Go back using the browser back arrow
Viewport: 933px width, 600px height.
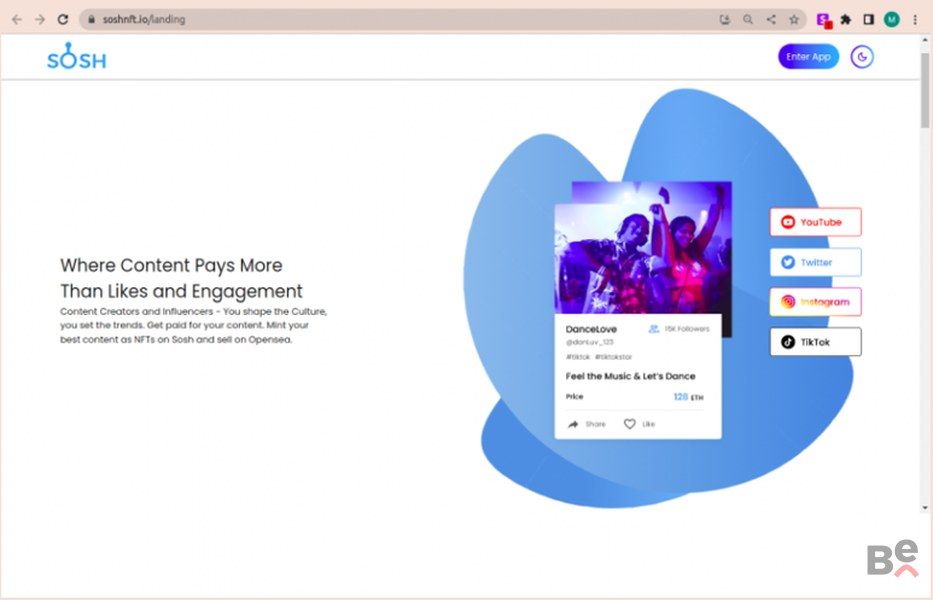(16, 19)
